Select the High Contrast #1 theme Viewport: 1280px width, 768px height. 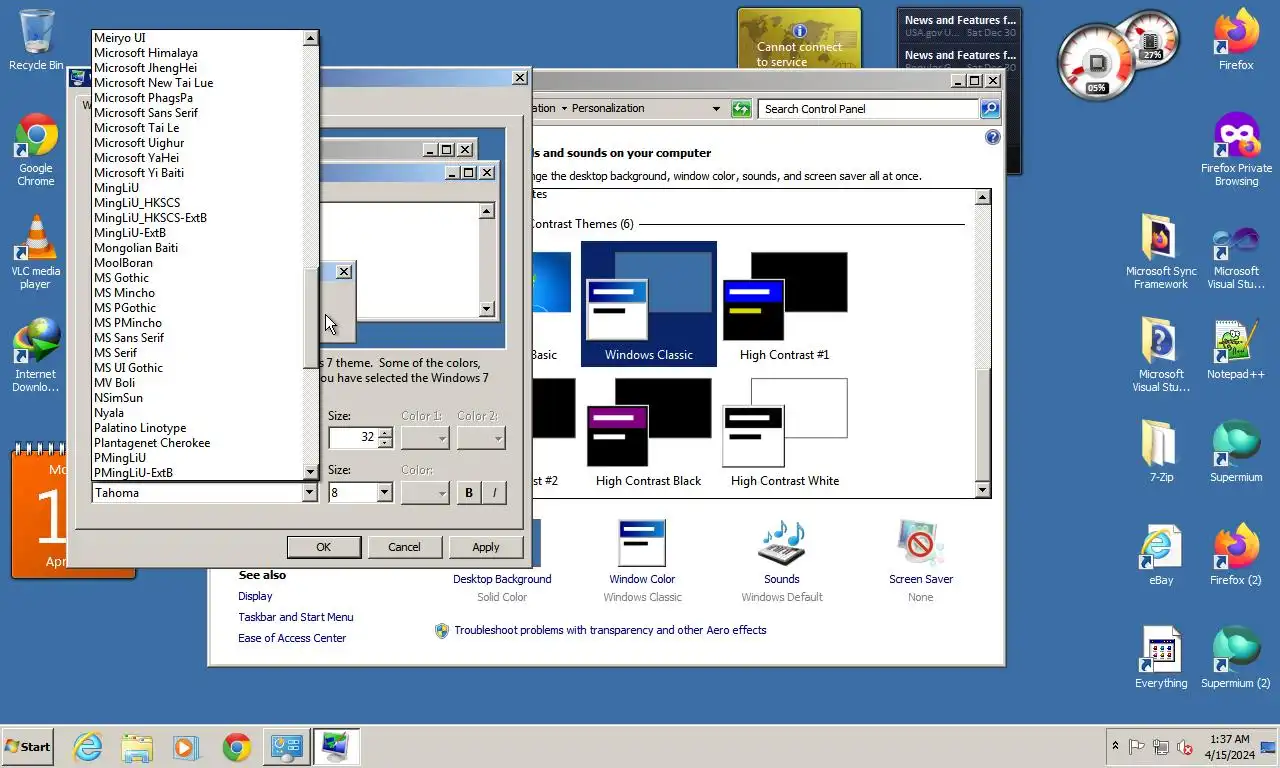[x=785, y=306]
